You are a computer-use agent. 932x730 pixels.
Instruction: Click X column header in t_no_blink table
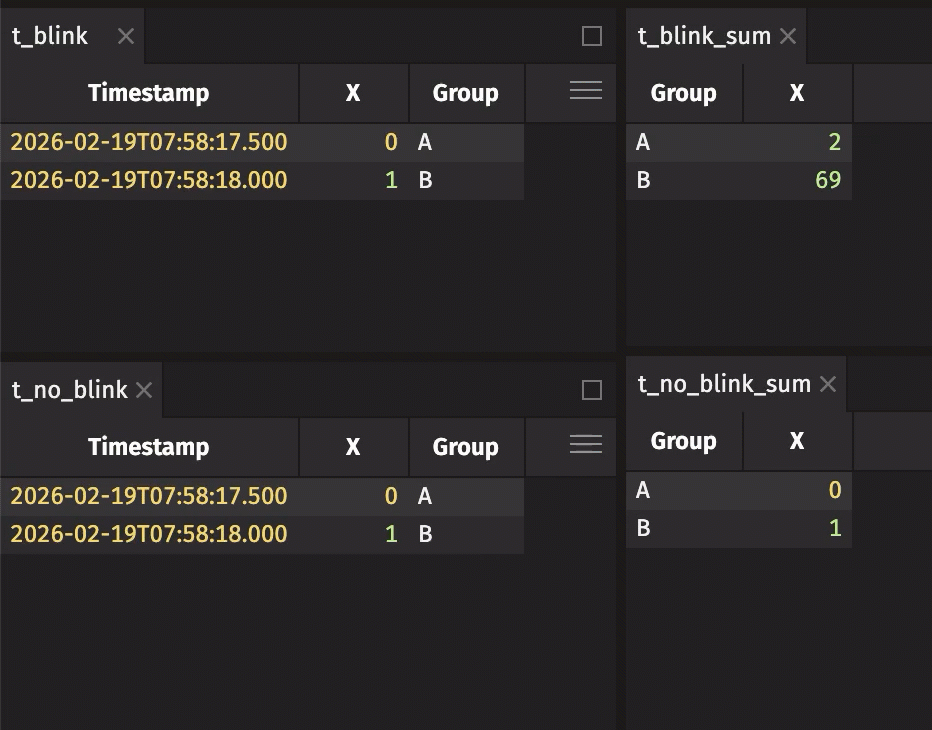[353, 447]
